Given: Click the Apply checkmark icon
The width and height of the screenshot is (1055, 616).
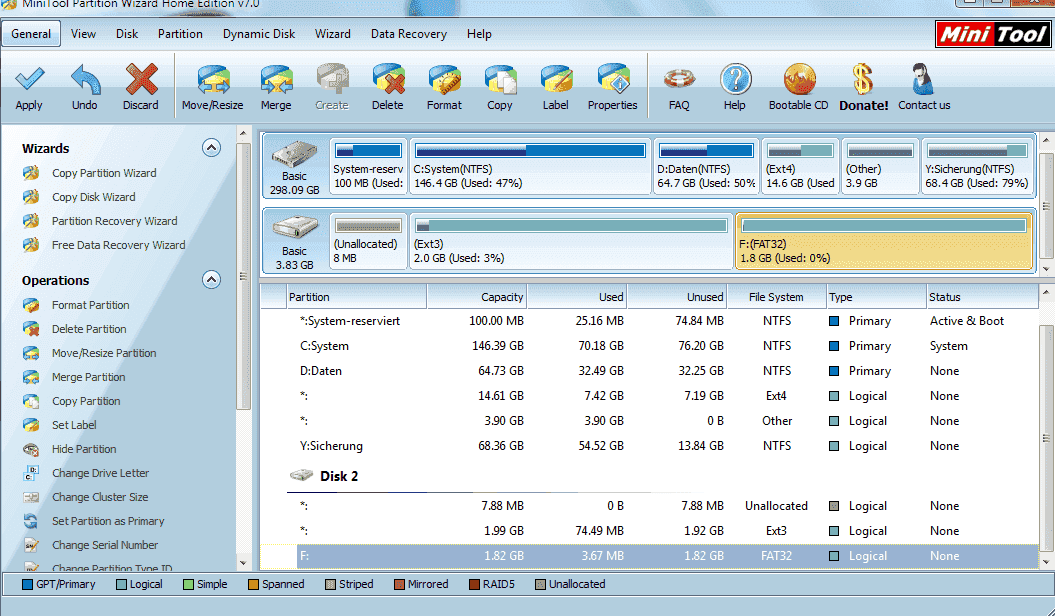Looking at the screenshot, I should click(x=30, y=79).
